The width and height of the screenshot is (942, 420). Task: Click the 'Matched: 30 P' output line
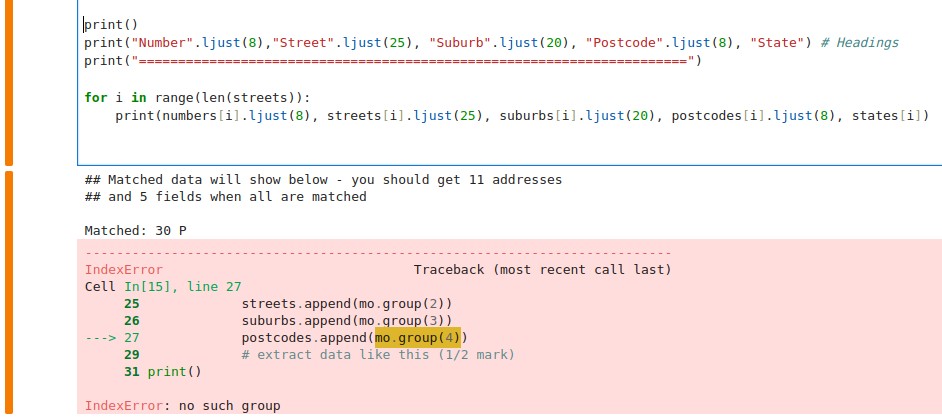click(x=135, y=231)
